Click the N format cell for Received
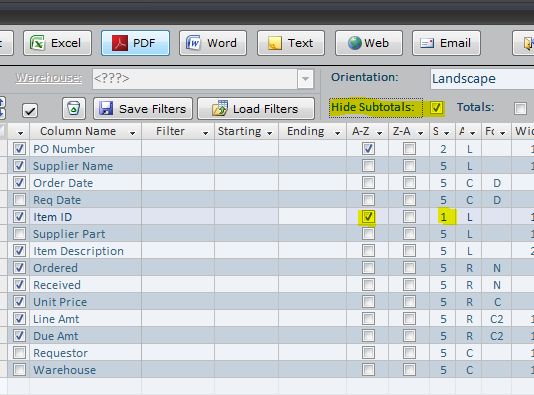 (497, 285)
